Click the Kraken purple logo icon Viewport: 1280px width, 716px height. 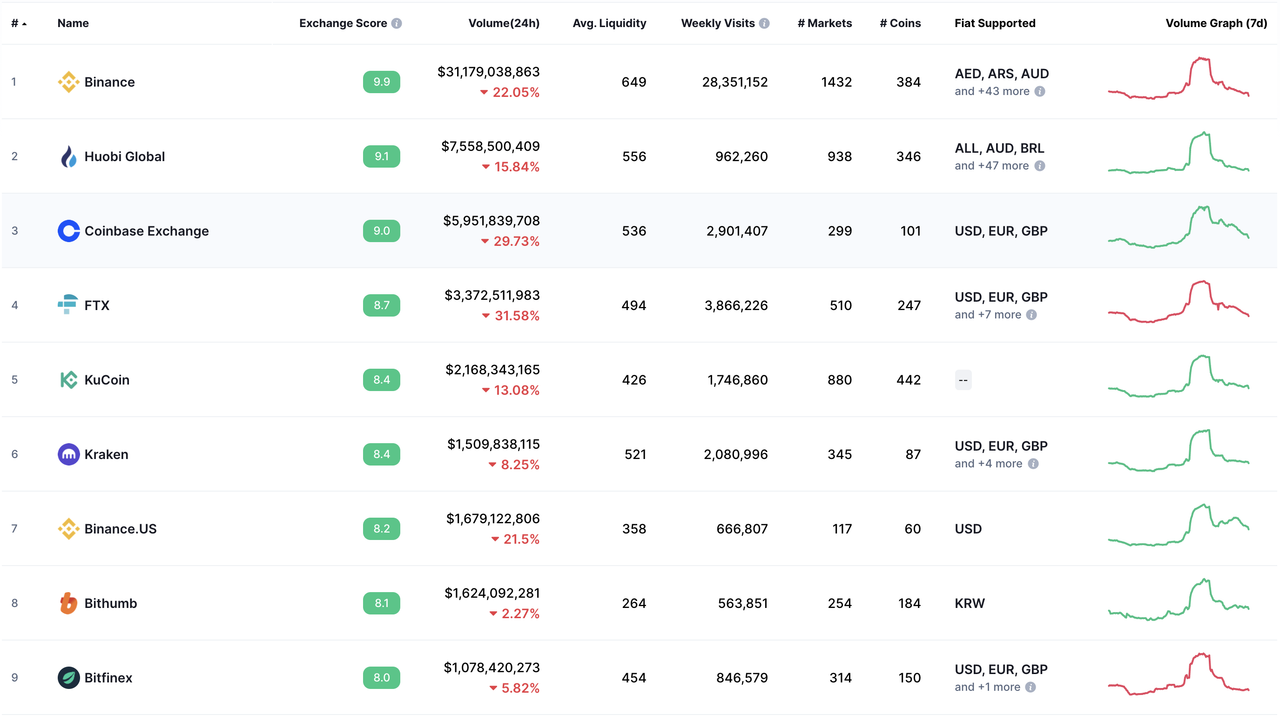(68, 454)
